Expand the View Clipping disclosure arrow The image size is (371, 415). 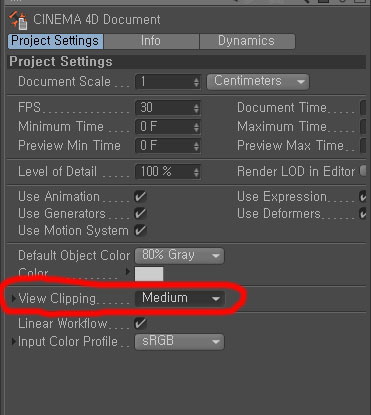click(13, 298)
